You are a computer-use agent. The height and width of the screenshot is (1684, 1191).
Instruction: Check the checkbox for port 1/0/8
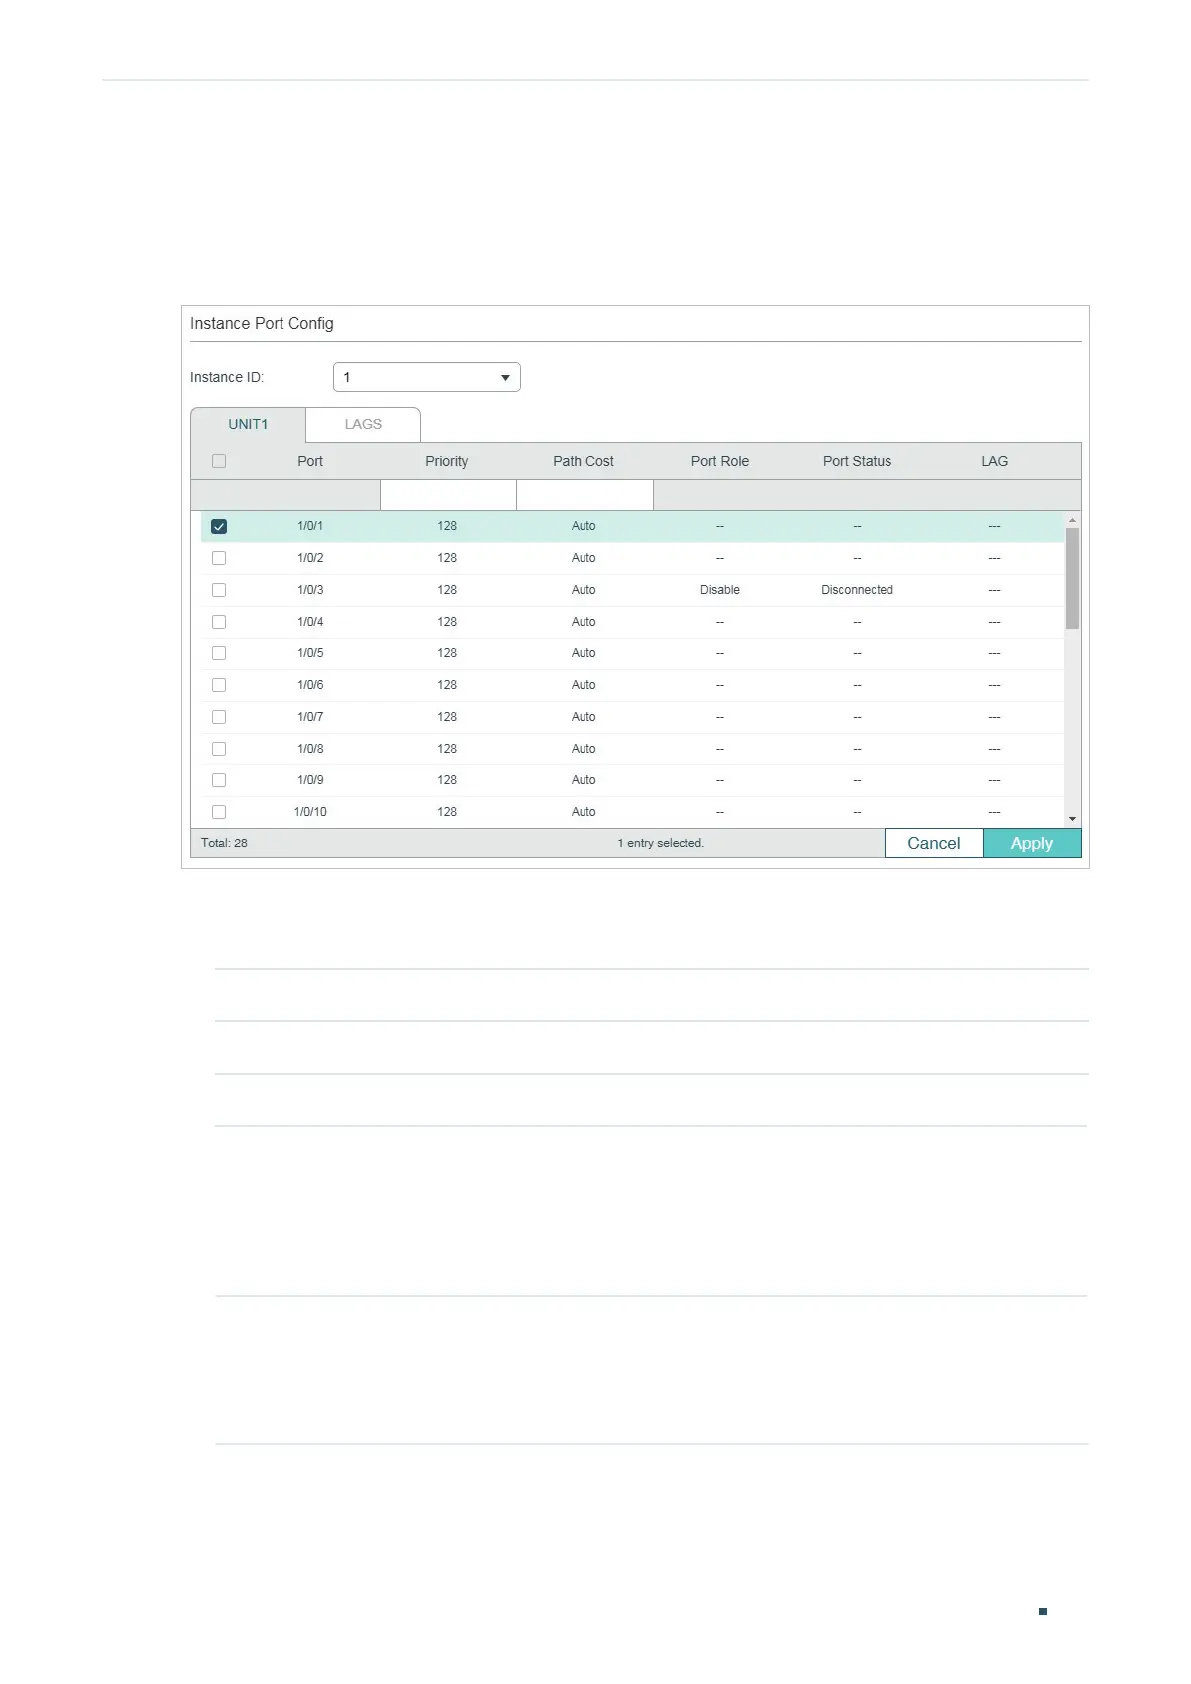[219, 749]
